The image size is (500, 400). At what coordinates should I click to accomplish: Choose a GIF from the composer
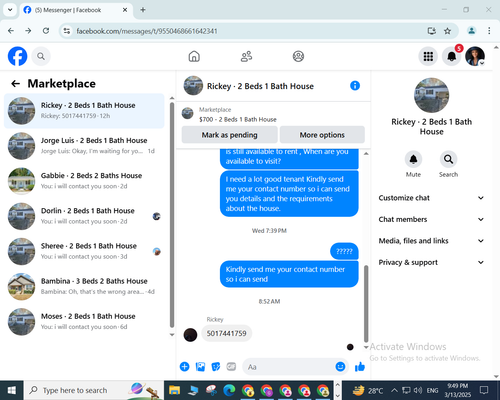click(231, 367)
